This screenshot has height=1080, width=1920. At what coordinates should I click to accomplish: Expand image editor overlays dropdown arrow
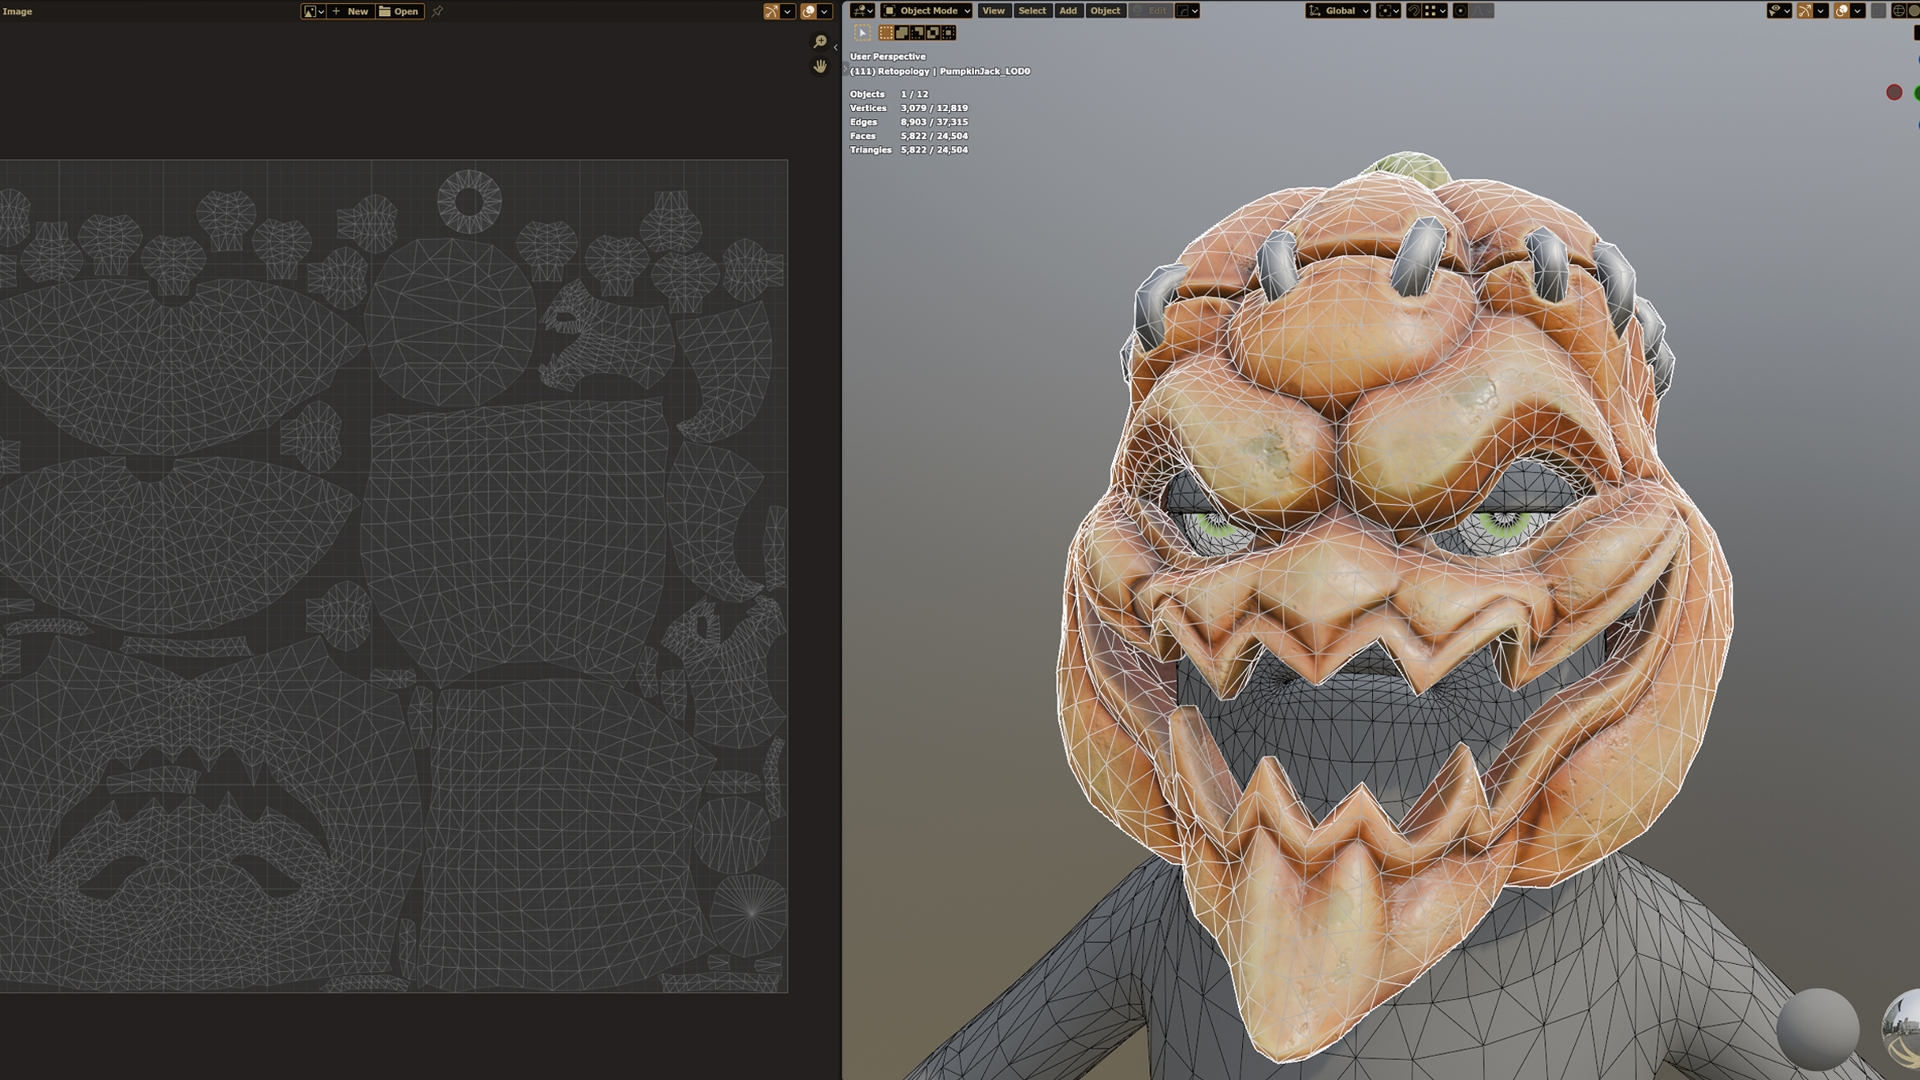click(x=824, y=11)
